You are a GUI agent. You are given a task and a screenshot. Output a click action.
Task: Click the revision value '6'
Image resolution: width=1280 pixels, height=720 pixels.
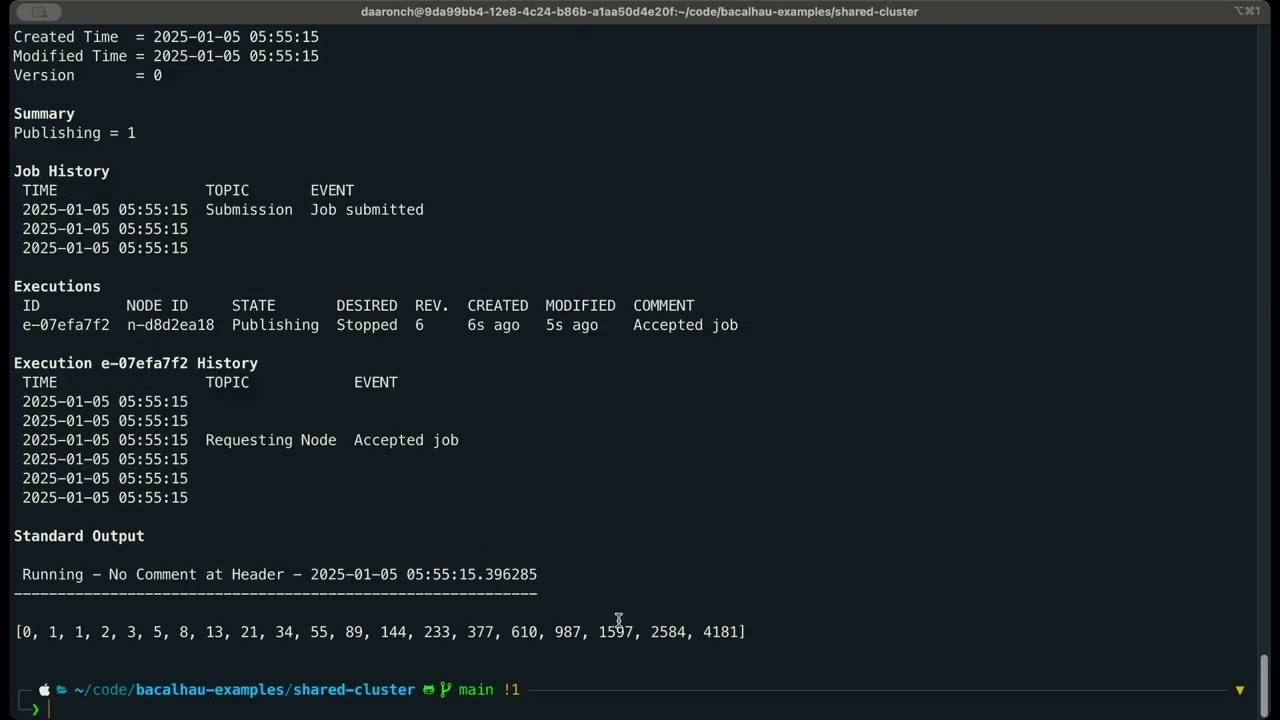coord(419,325)
